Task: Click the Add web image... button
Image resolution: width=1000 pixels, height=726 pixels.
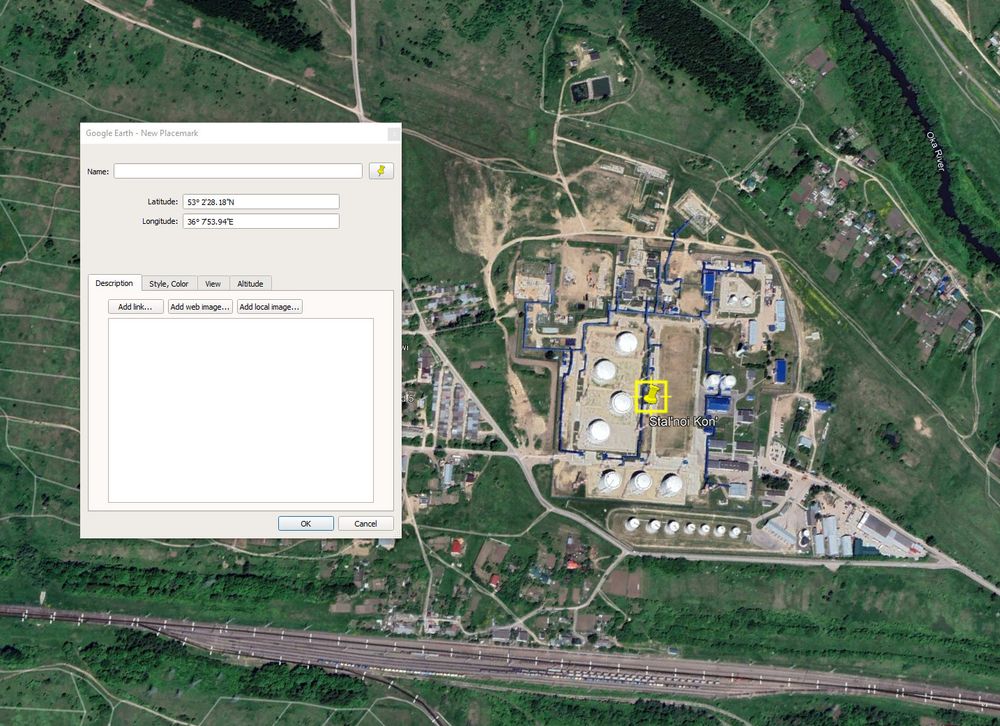Action: (x=200, y=307)
